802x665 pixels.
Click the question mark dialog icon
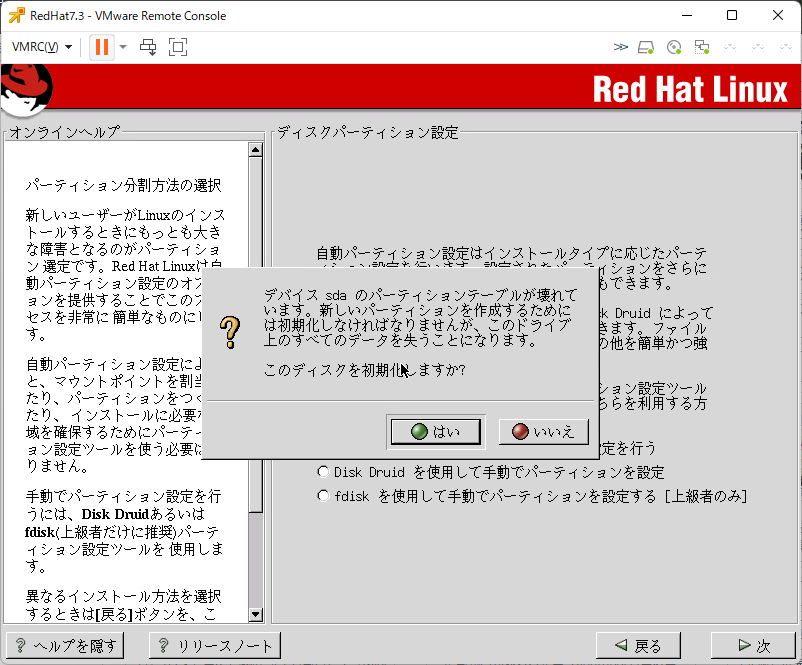230,332
